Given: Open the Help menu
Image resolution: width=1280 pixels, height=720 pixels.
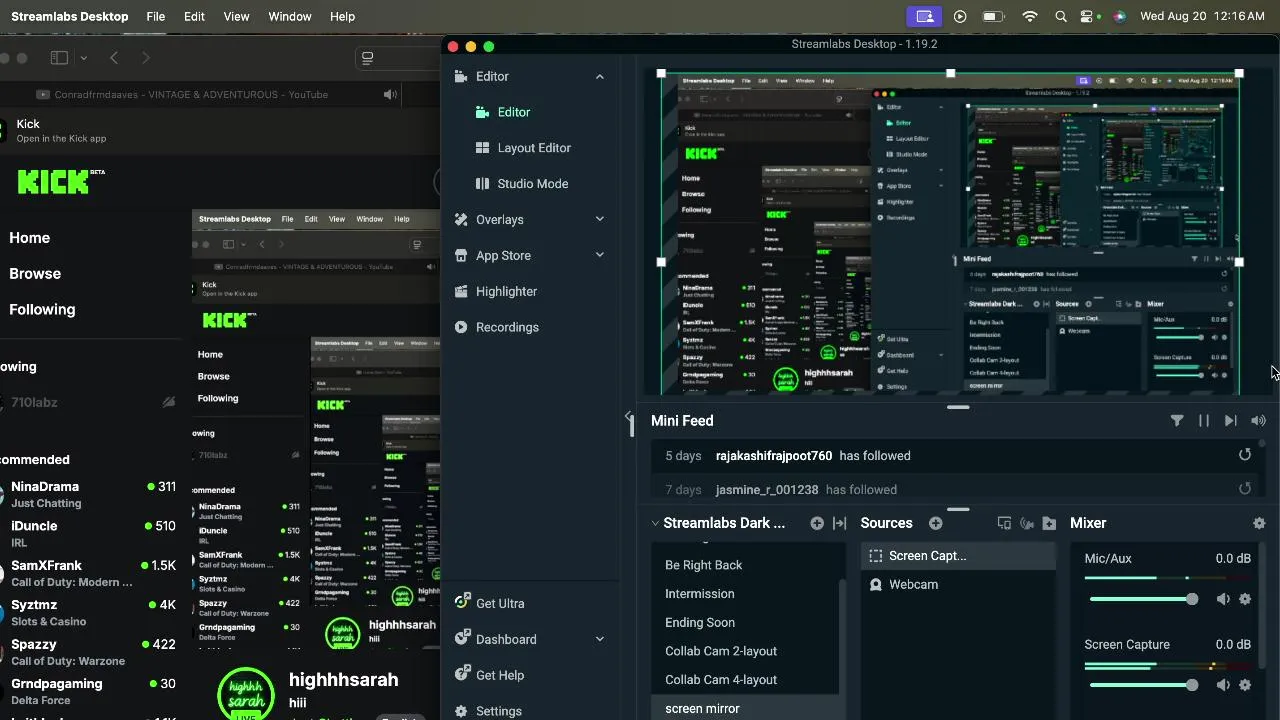Looking at the screenshot, I should 343,16.
